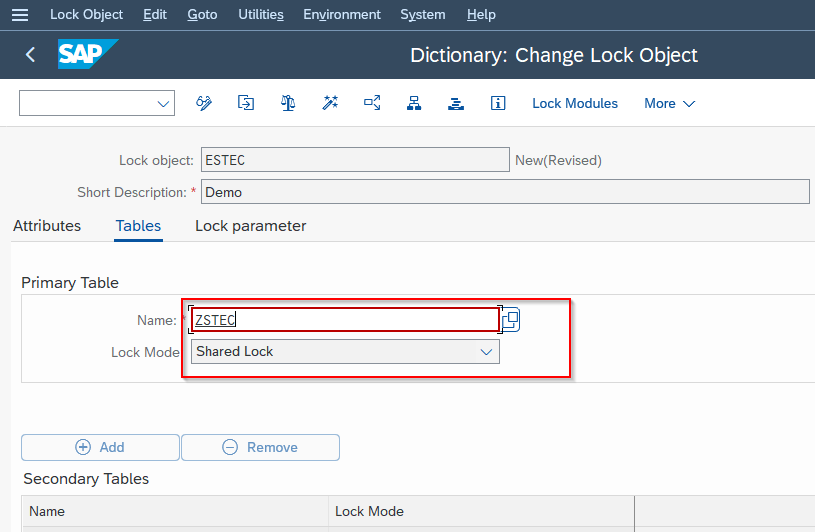Click the Check scales icon
Screen dimensions: 815x532
point(288,103)
